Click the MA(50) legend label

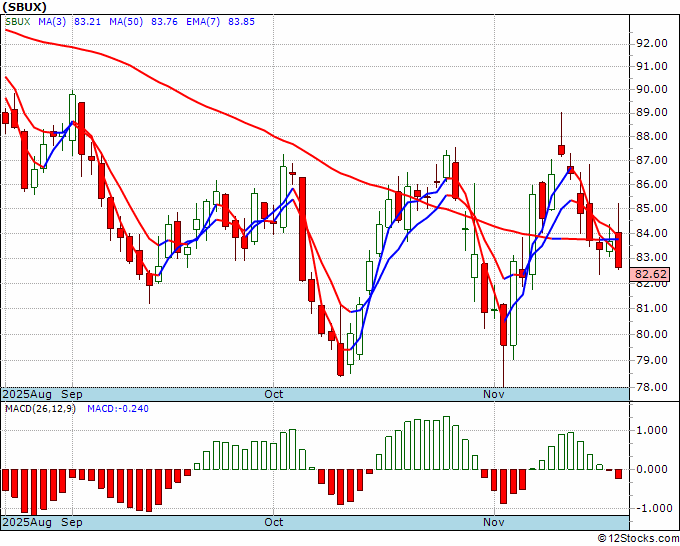coord(126,22)
